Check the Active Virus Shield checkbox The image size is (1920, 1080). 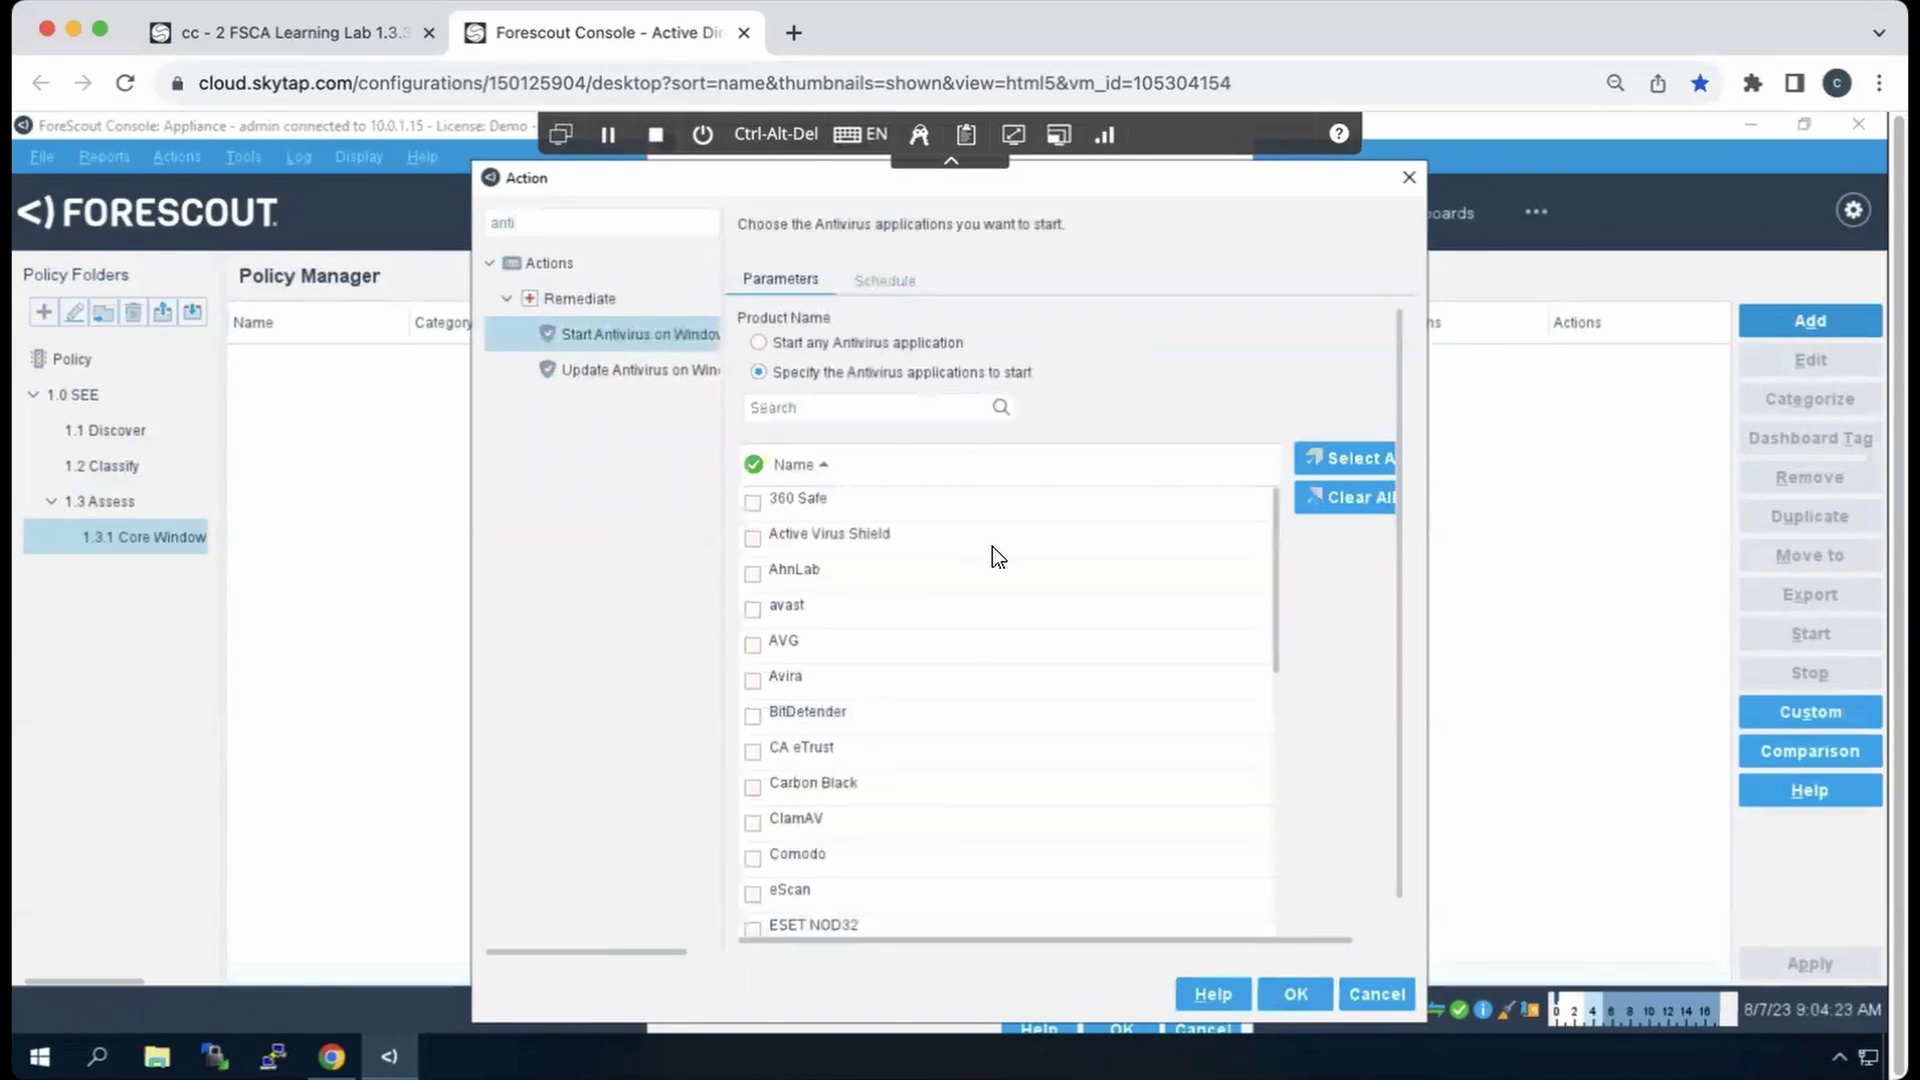753,538
